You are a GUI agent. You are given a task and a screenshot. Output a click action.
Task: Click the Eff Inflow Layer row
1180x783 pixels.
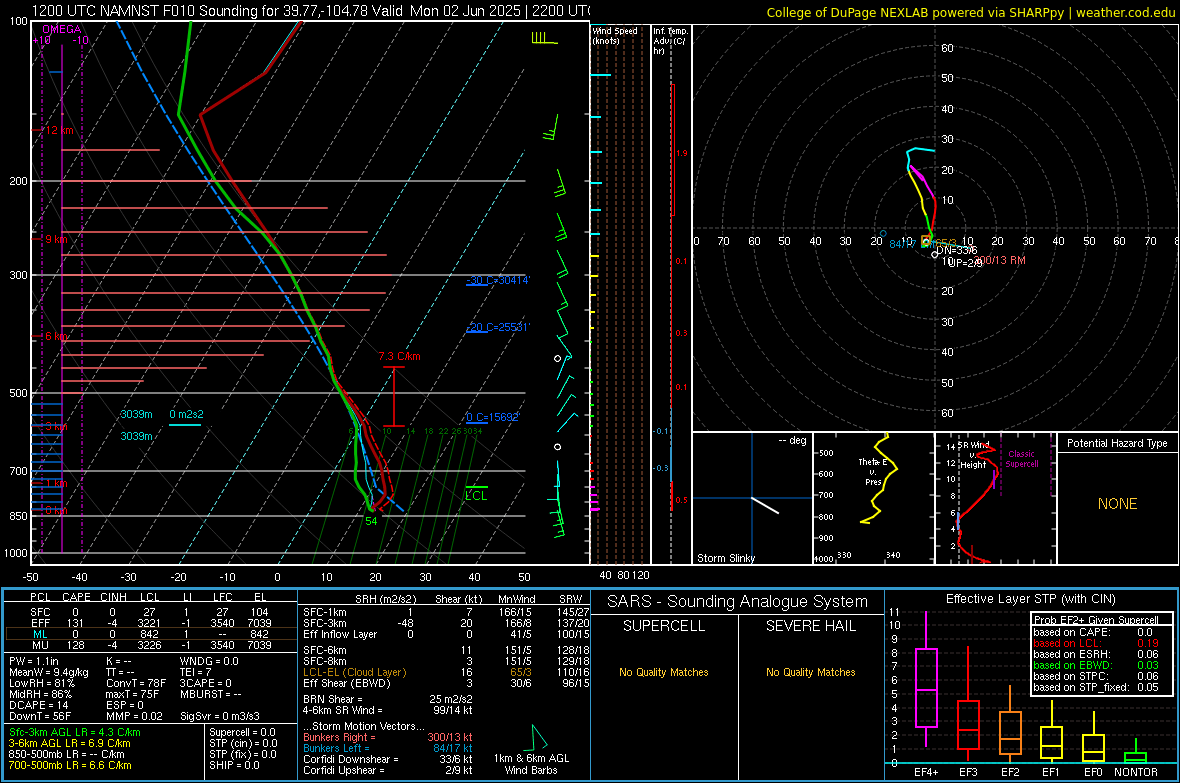pyautogui.click(x=445, y=634)
